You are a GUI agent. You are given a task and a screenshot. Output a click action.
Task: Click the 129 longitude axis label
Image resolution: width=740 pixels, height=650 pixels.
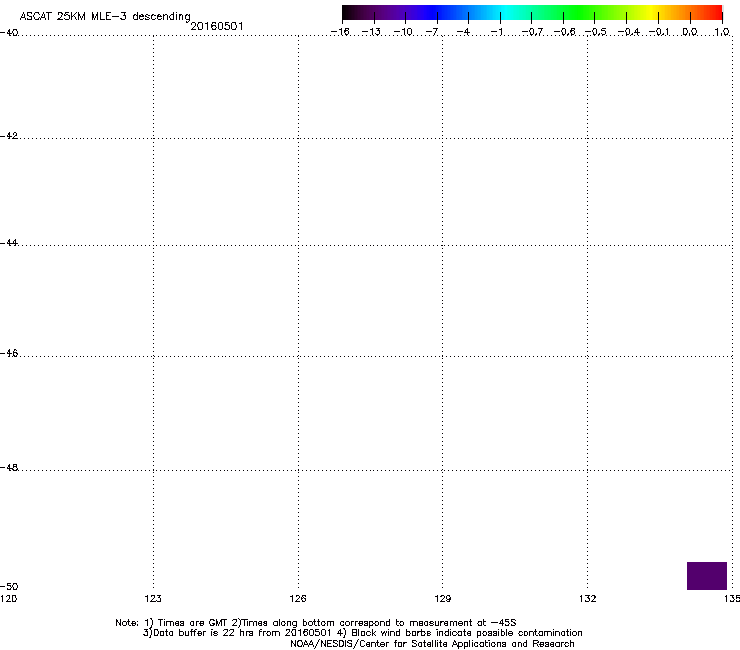coord(442,599)
